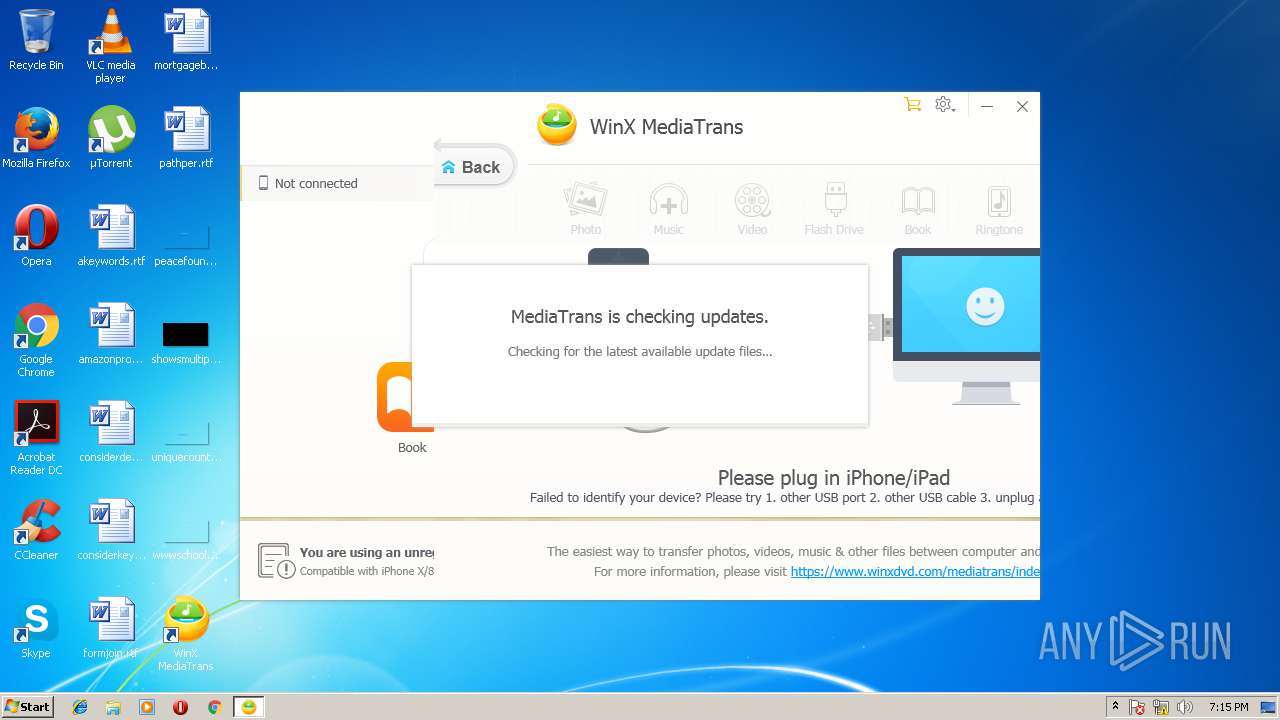Open Action Center flag tray icon
1280x720 pixels.
[1138, 707]
